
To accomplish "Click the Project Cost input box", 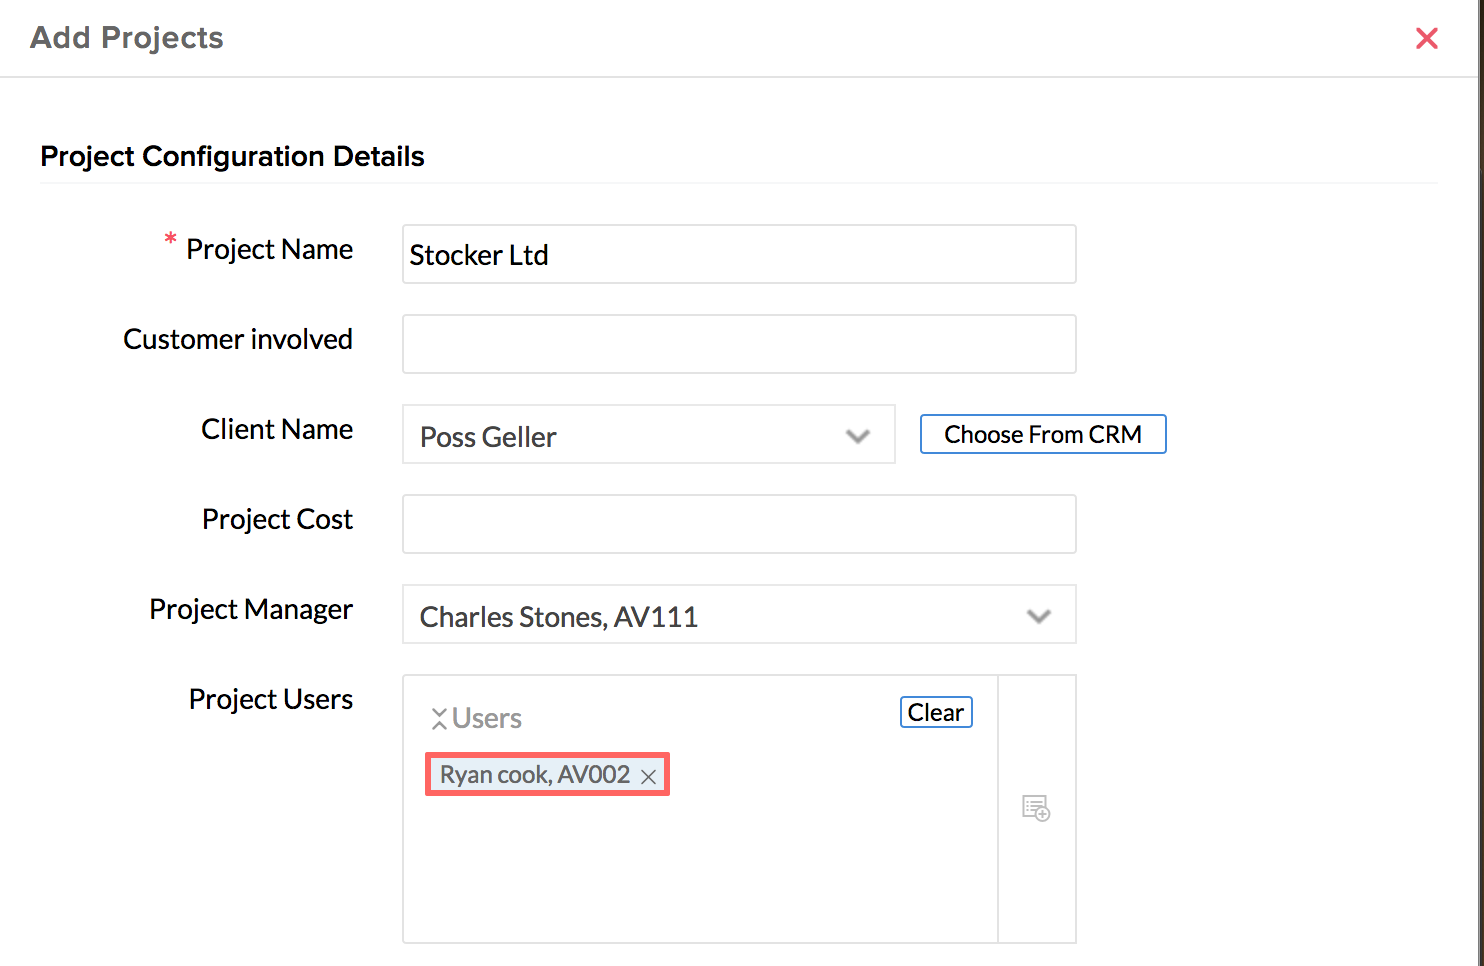I will [739, 524].
